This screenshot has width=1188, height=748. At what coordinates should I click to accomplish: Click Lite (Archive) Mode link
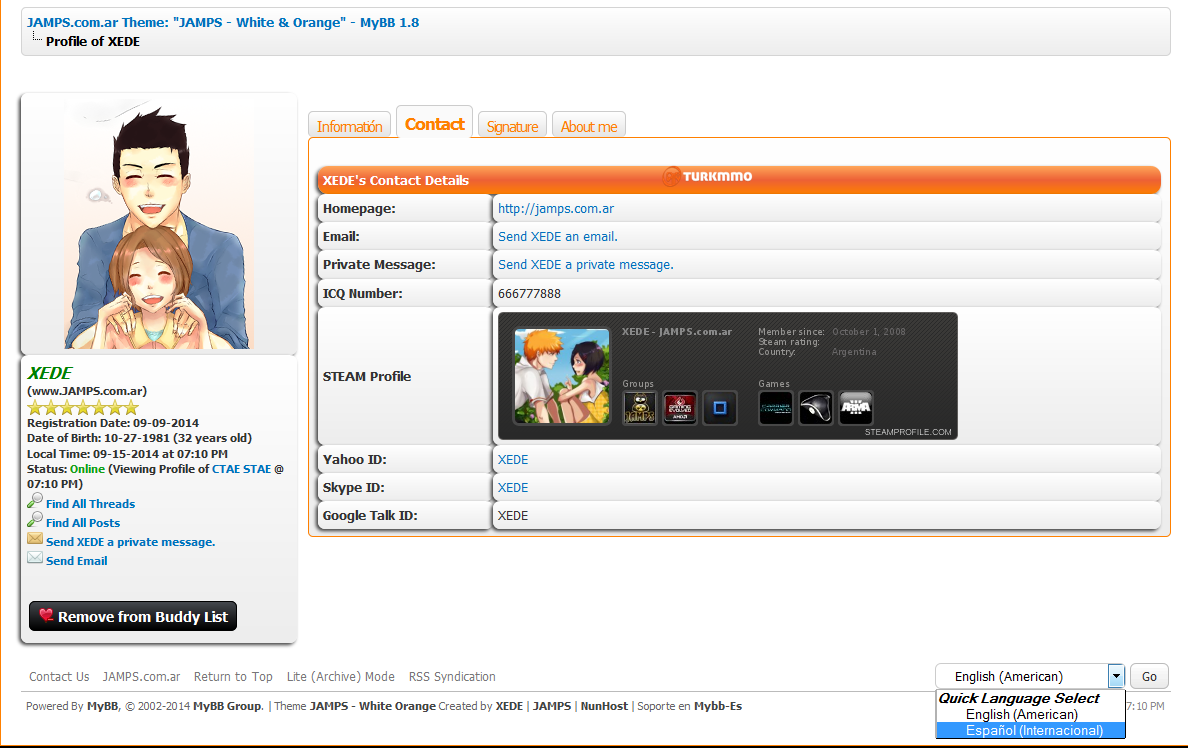coord(341,677)
